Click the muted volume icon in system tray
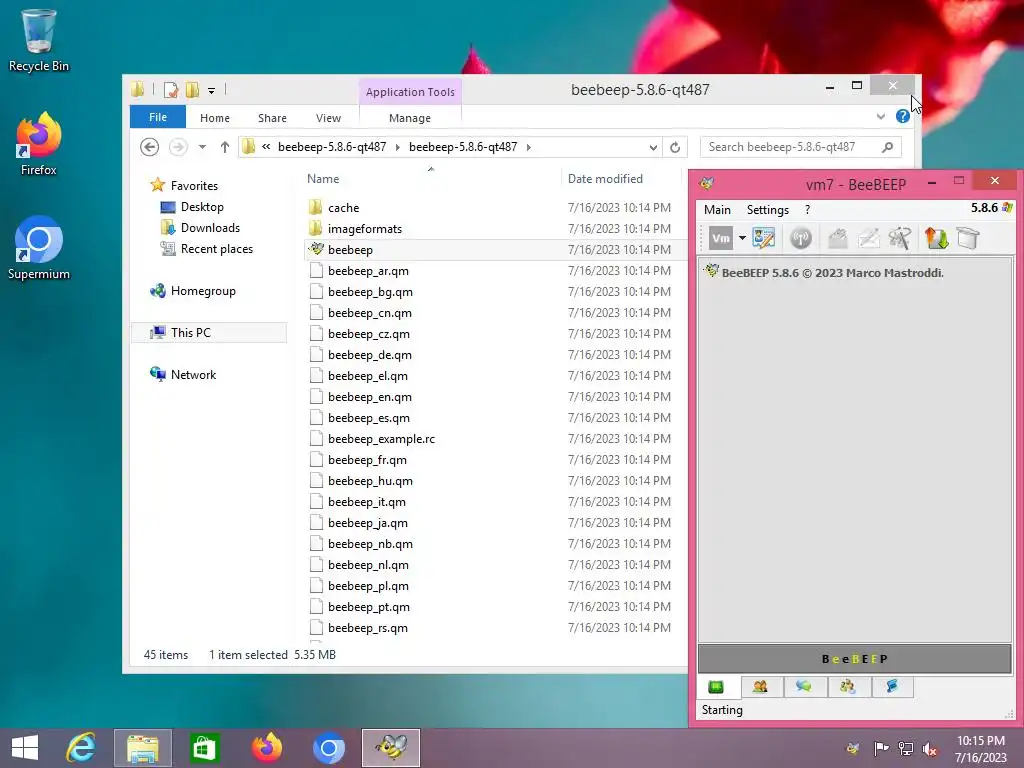 click(931, 748)
